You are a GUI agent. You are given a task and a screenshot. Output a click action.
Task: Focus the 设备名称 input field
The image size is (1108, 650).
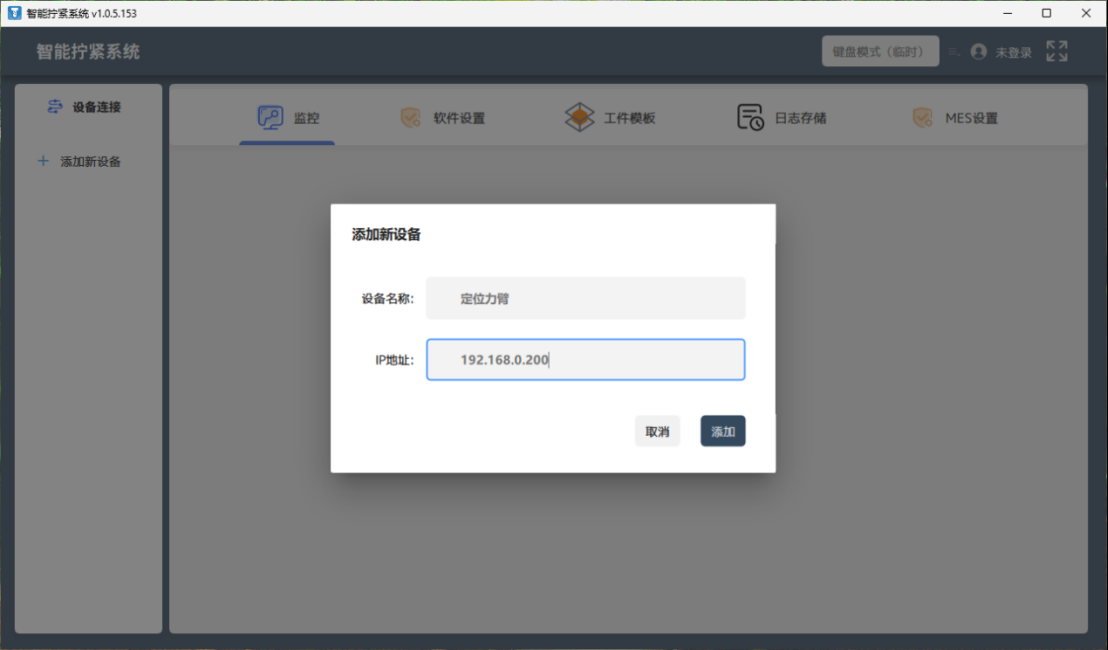585,298
